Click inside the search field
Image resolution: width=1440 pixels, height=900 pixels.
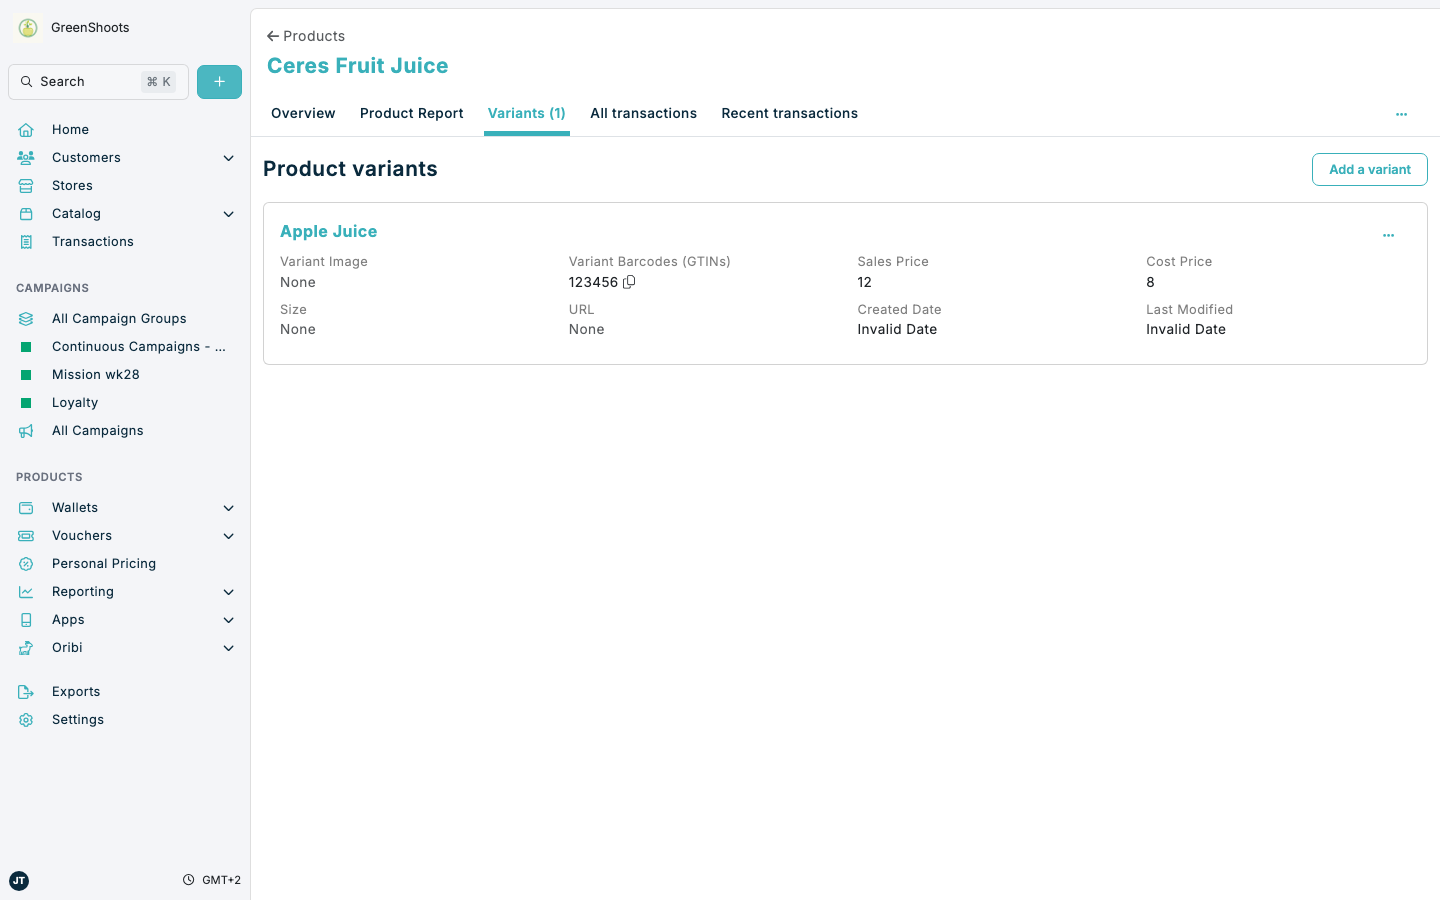(x=97, y=81)
